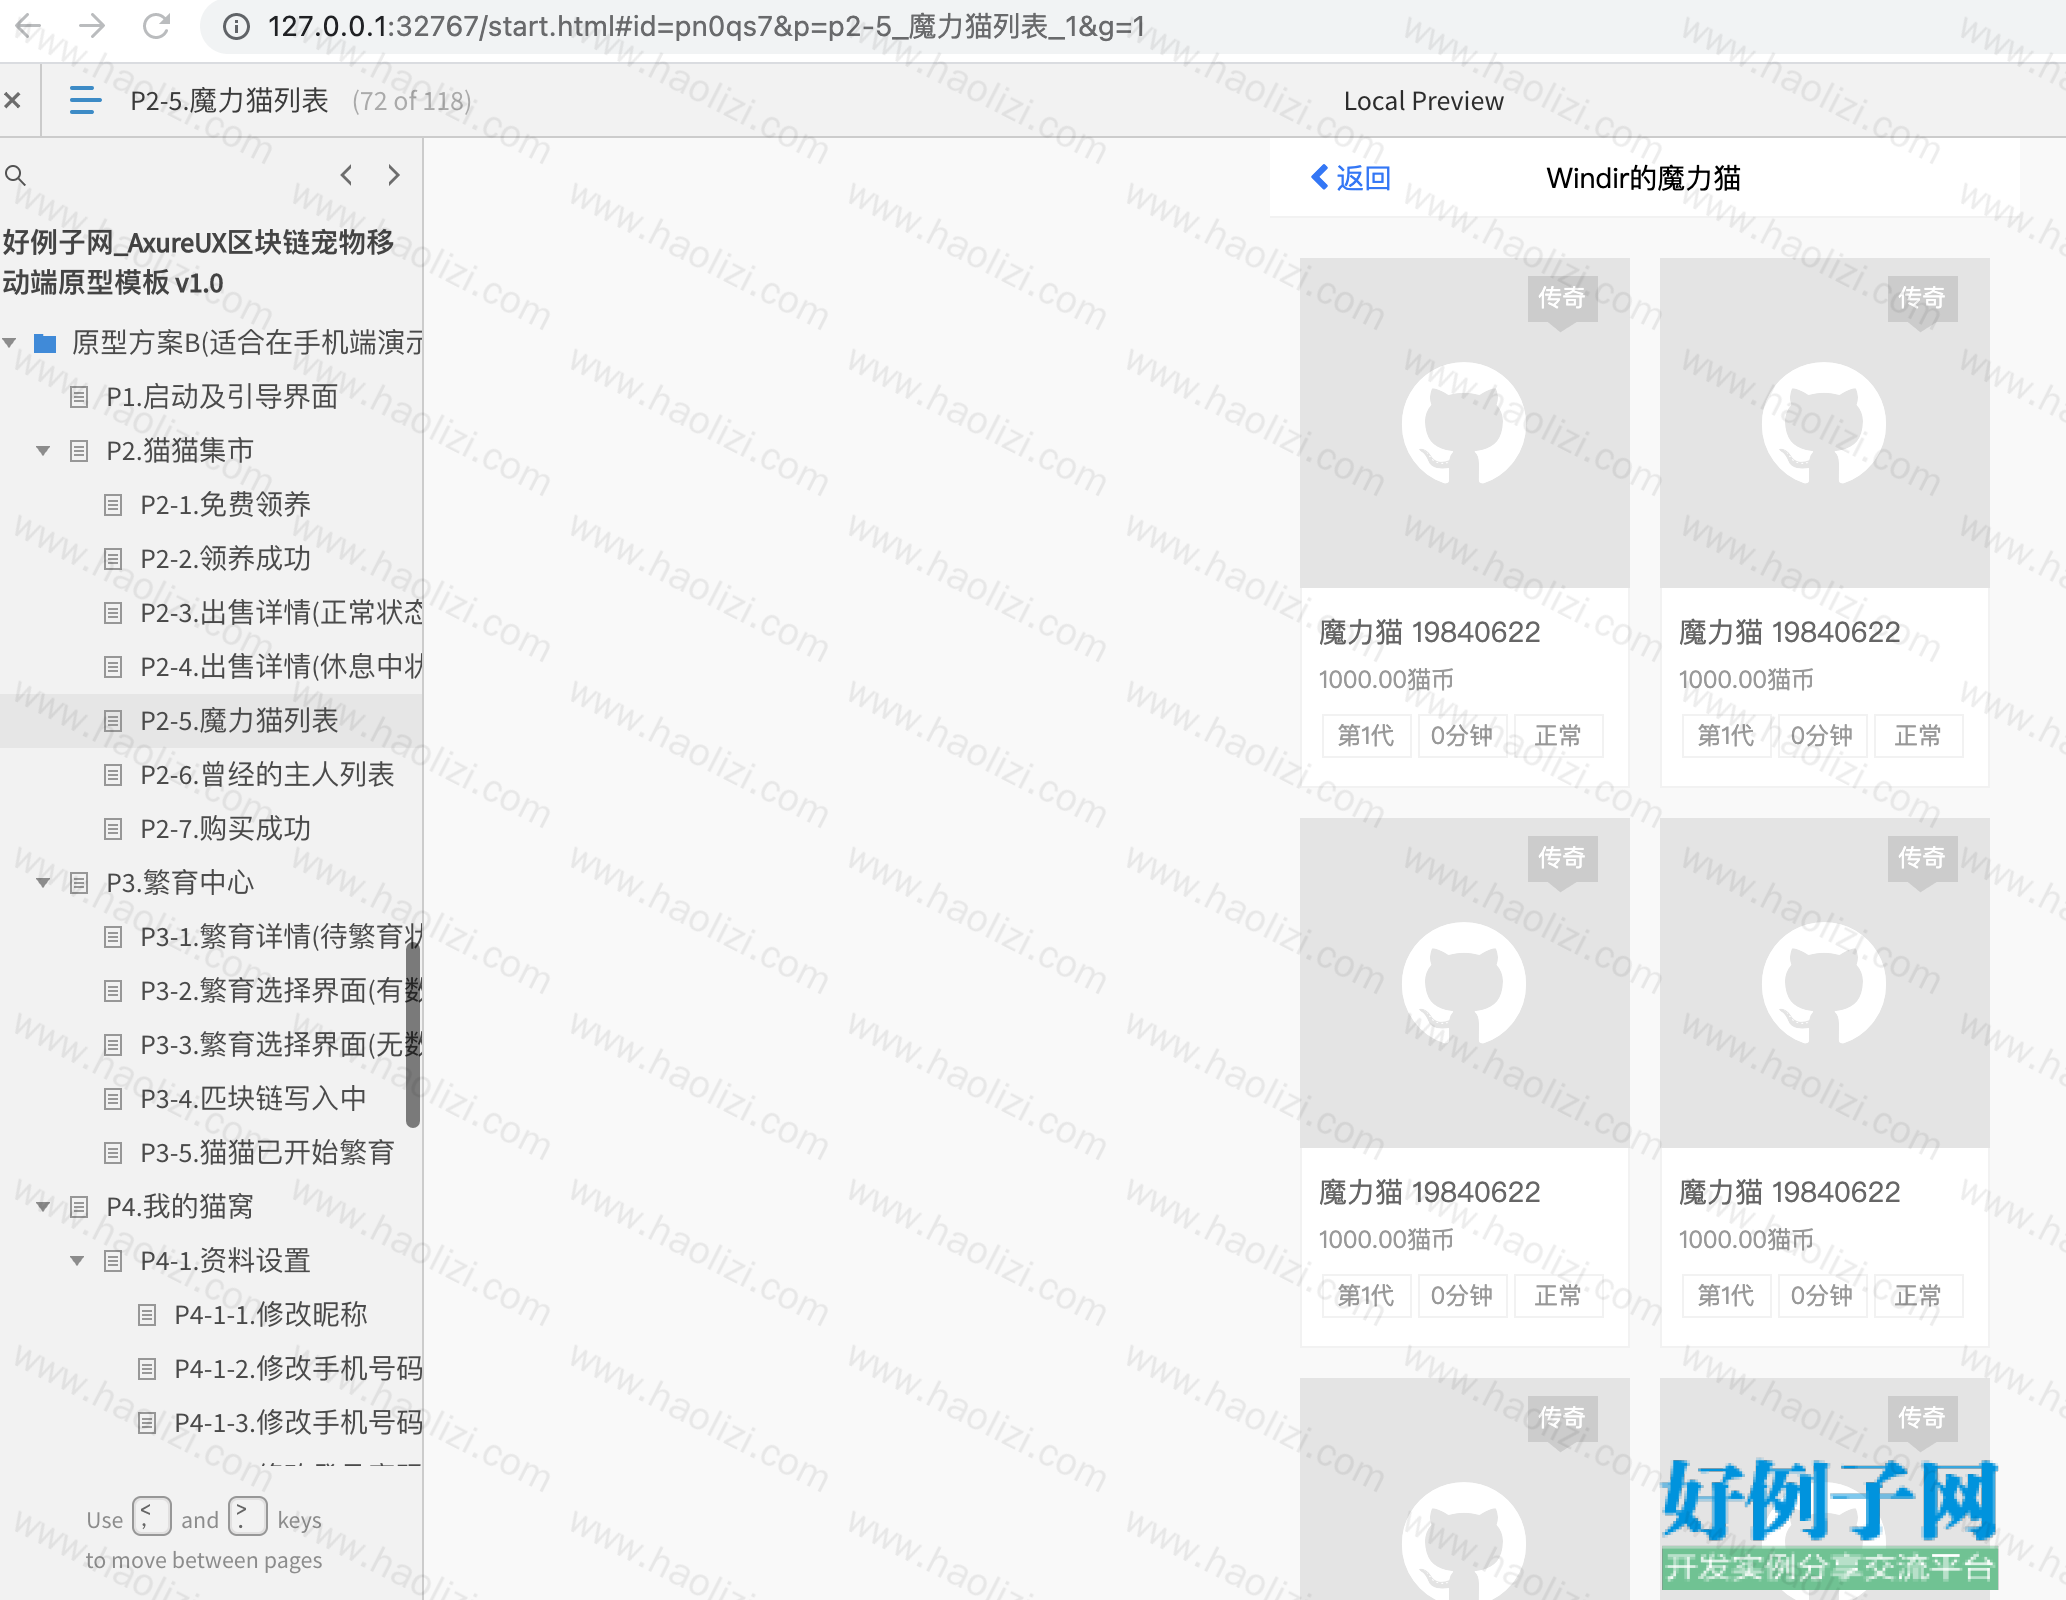Open page P3-3.繁育选择界面(无数据)
Image resolution: width=2066 pixels, height=1600 pixels.
point(281,1045)
